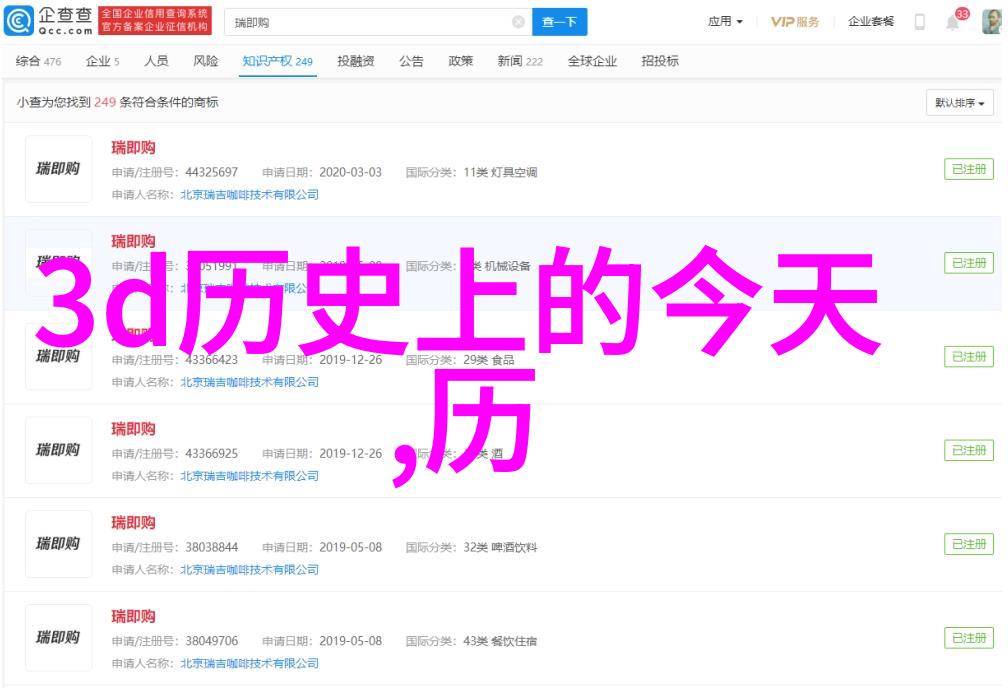This screenshot has width=1008, height=692.
Task: Switch to the 综合 476 tab
Action: coord(39,61)
